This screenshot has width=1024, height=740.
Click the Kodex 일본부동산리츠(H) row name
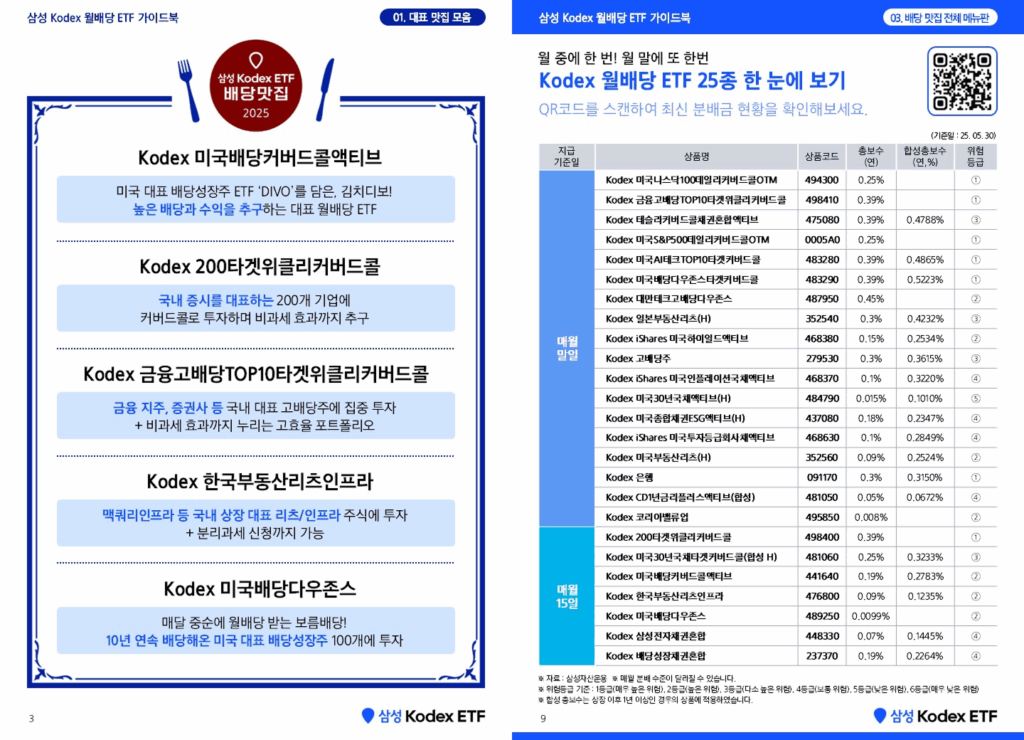[658, 319]
